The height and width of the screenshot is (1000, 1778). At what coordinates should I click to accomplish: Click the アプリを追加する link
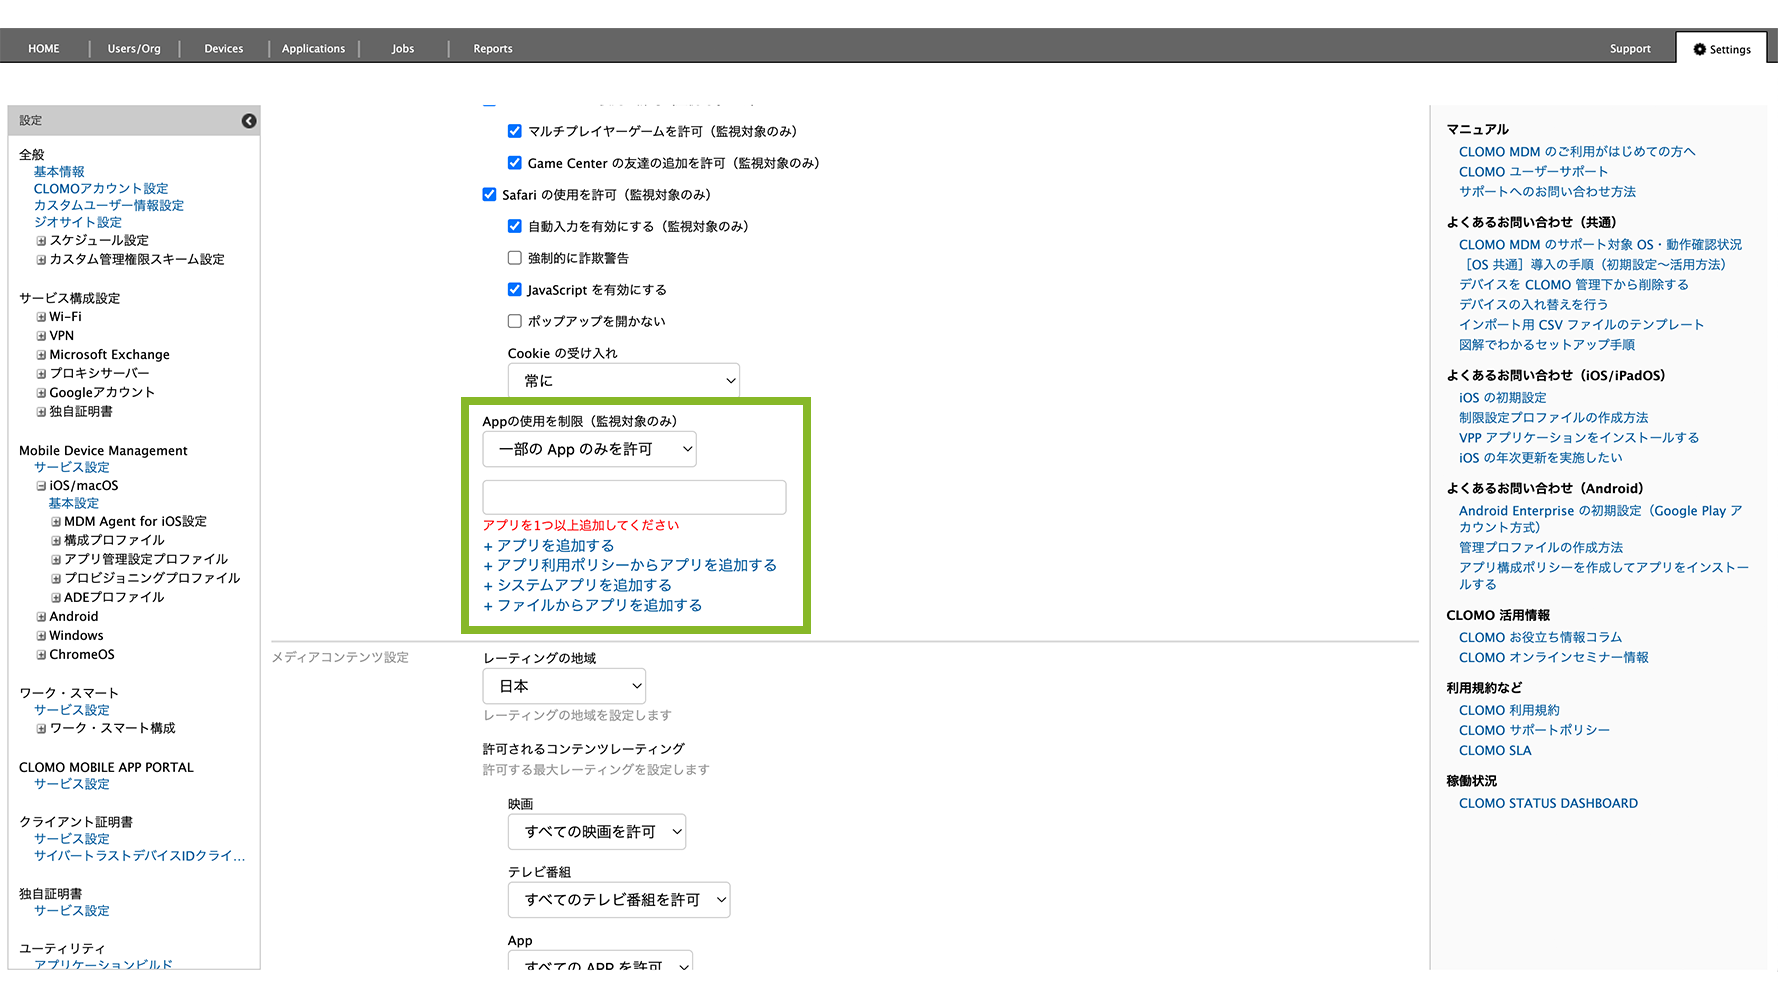click(555, 546)
